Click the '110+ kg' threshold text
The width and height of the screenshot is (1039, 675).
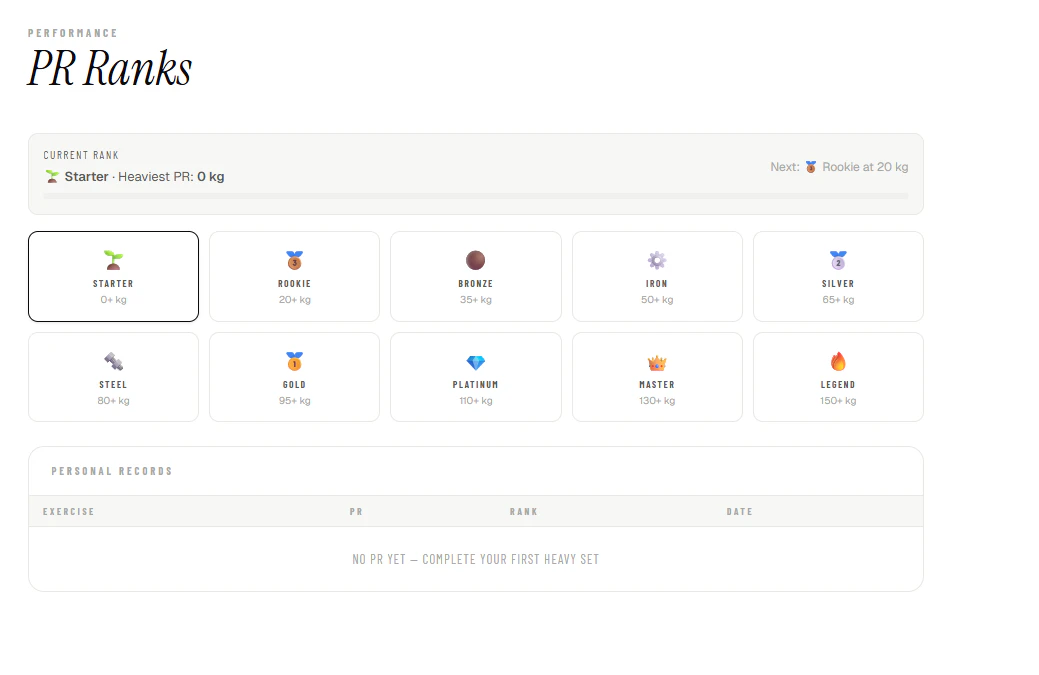coord(475,401)
